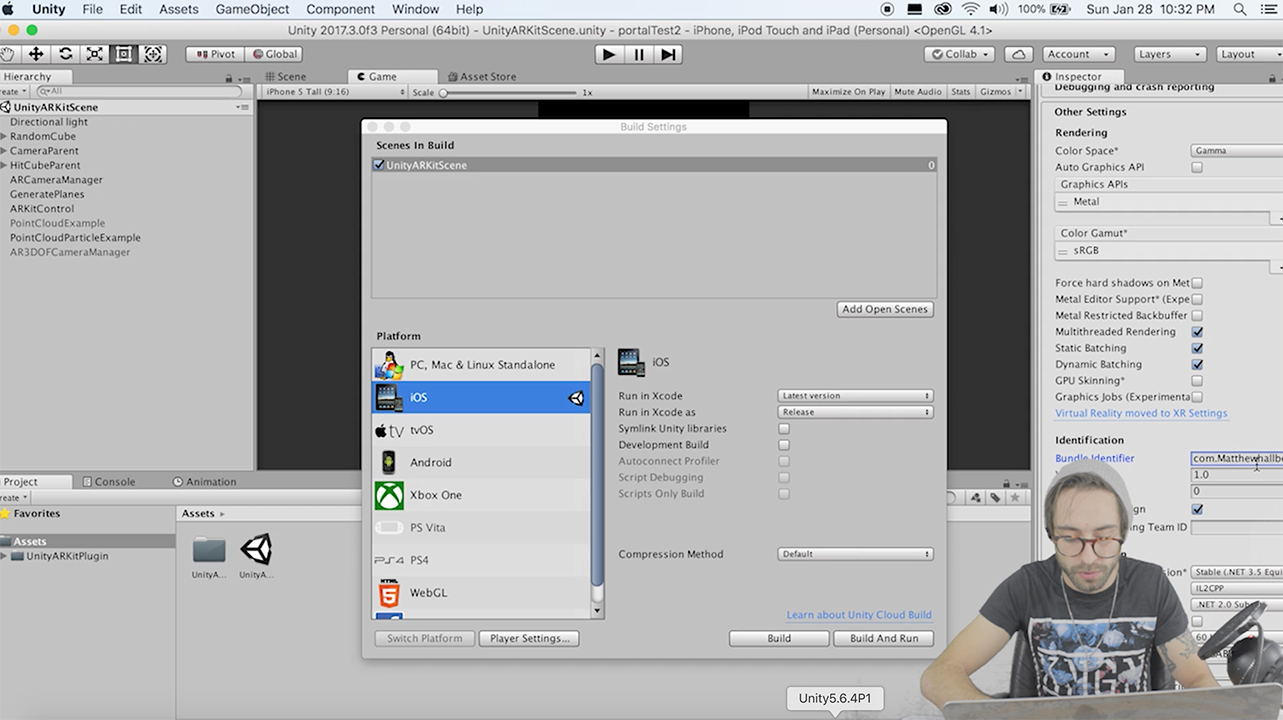Screen dimensions: 1283x720
Task: Adjust the Game view Scale slider
Action: (509, 92)
